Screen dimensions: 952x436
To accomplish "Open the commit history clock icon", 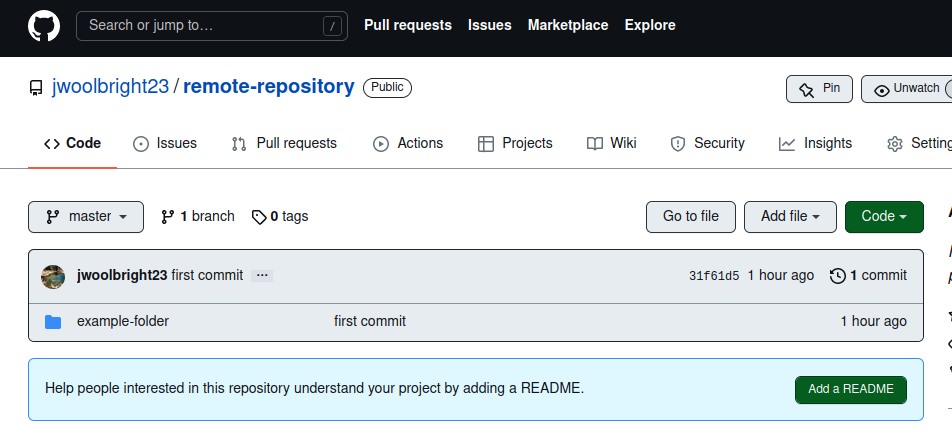I will tap(838, 276).
